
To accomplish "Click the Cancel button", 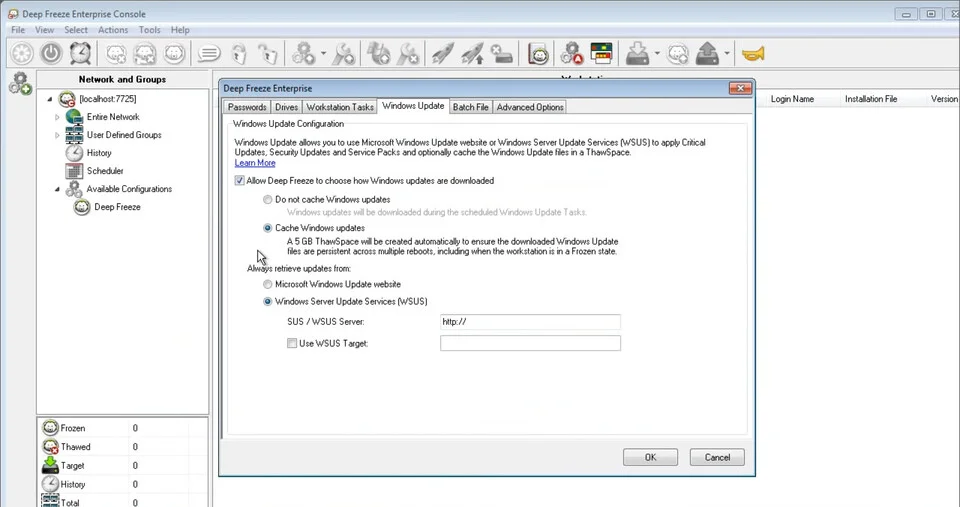I will pyautogui.click(x=717, y=457).
